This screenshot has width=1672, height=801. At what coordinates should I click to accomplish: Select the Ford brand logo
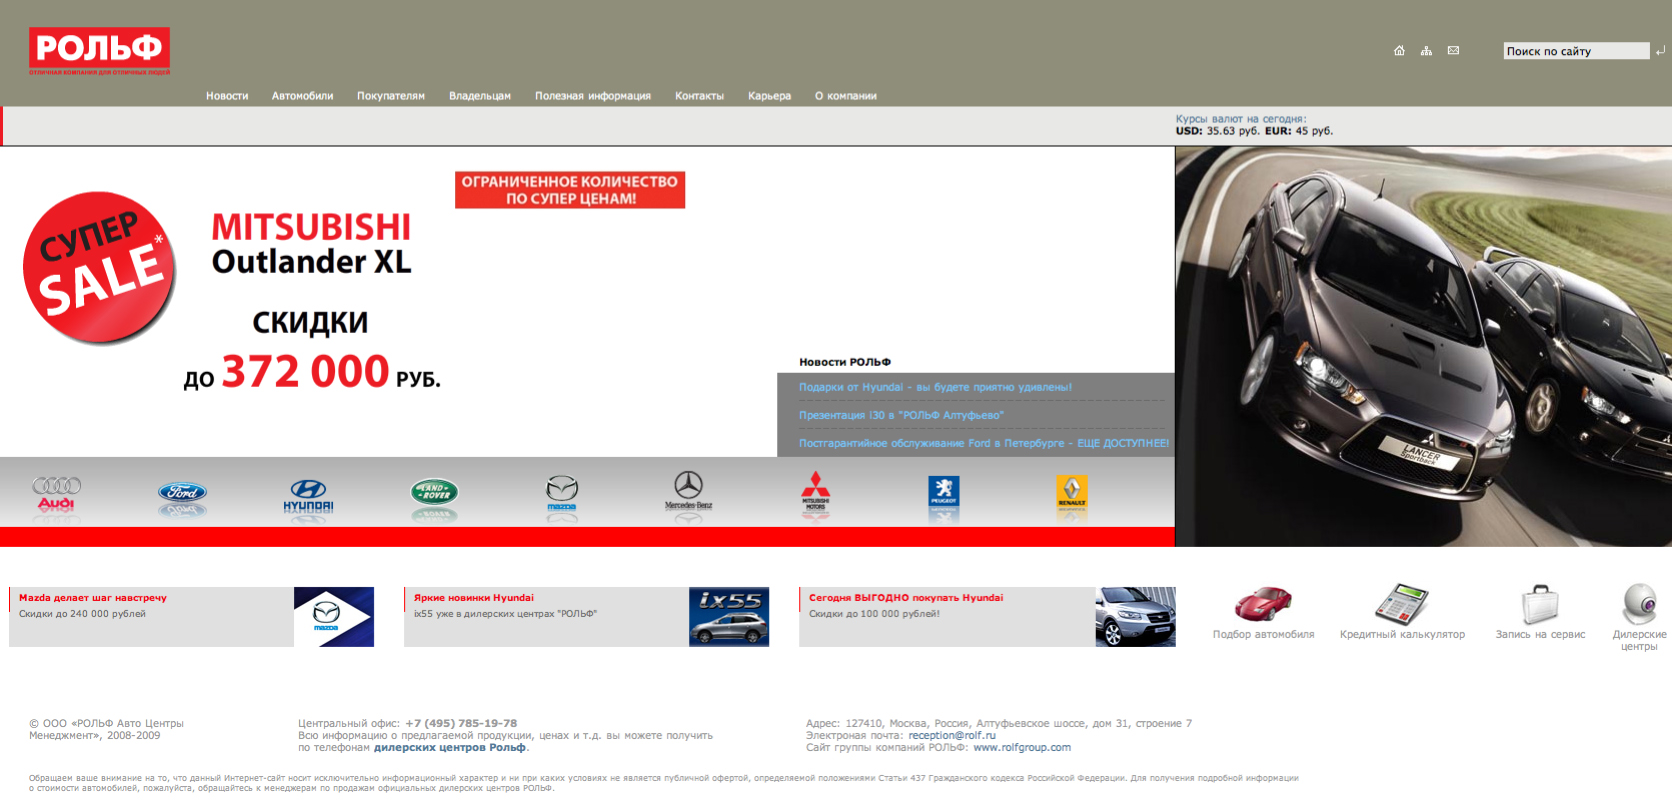point(182,493)
